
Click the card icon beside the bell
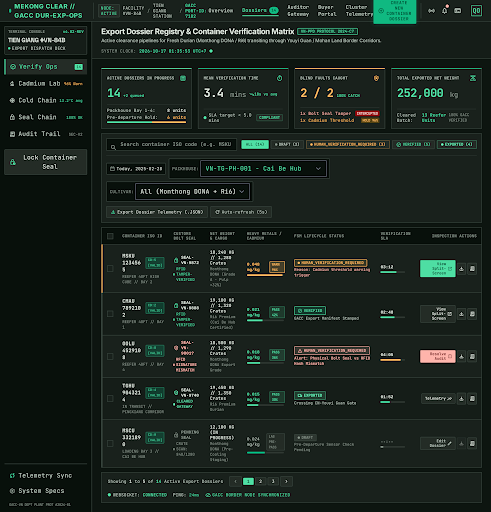(458, 11)
